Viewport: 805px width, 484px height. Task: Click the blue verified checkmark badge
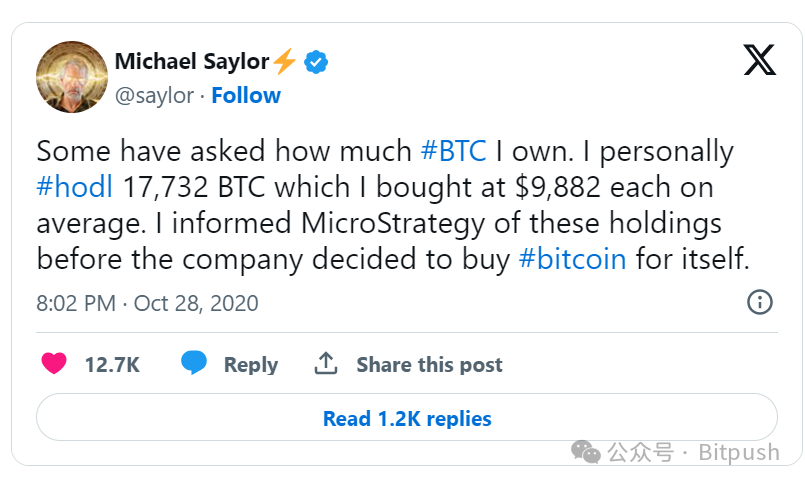[316, 62]
